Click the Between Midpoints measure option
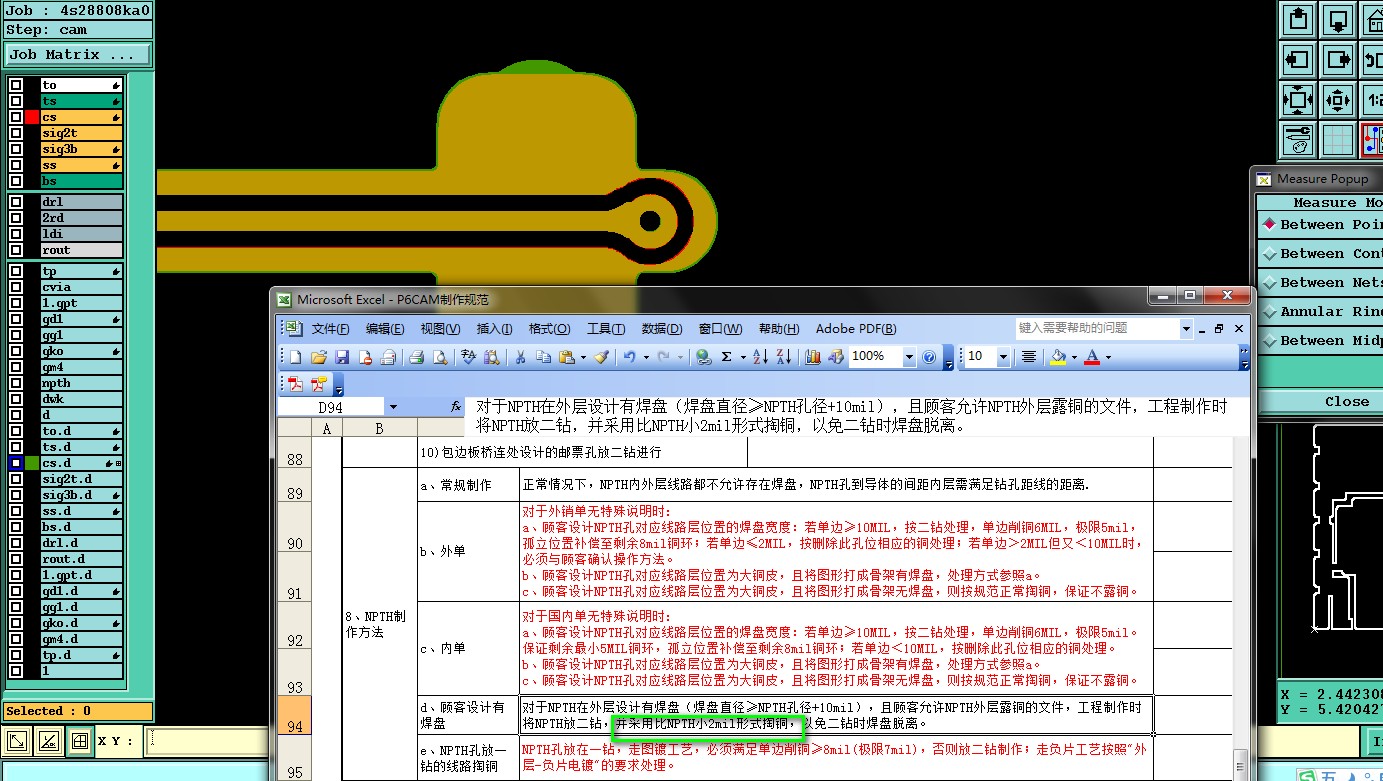 tap(1321, 341)
